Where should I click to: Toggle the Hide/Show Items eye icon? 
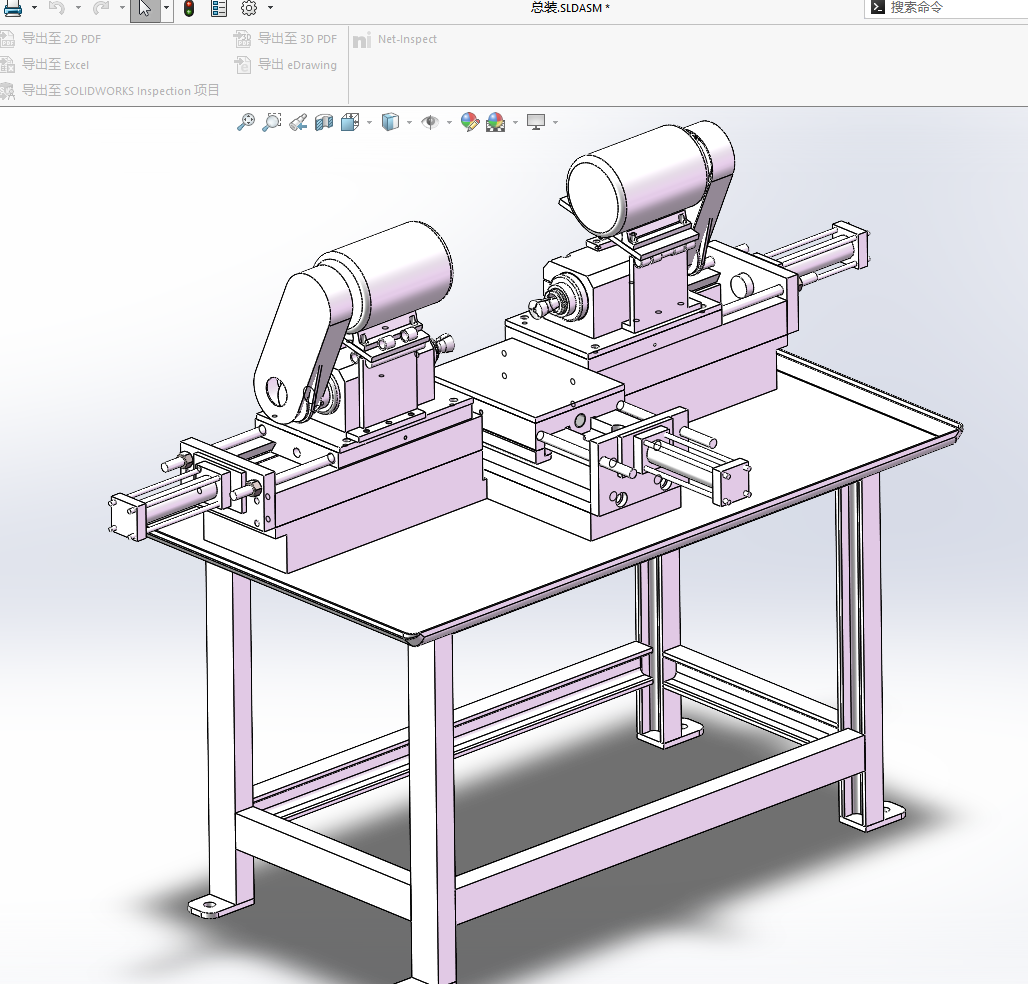click(430, 122)
